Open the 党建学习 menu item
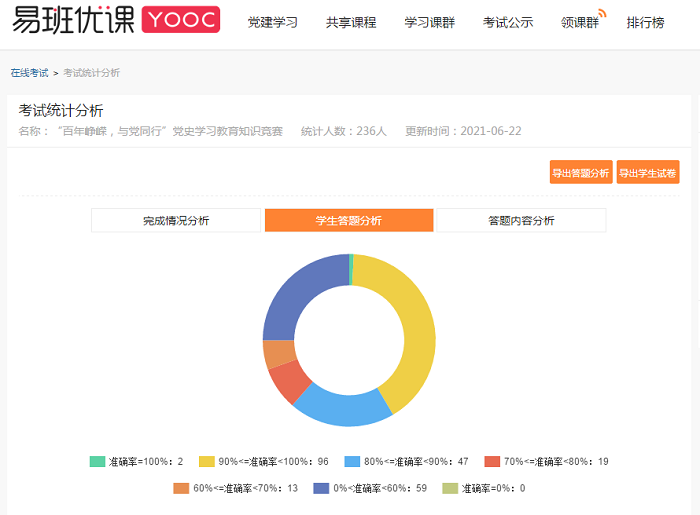The image size is (700, 515). tap(272, 22)
